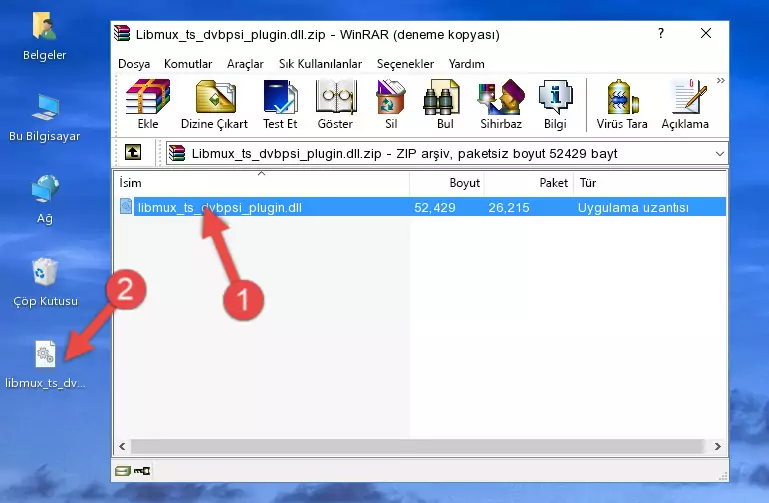The image size is (769, 503).
Task: Go up one folder level
Action: 132,152
